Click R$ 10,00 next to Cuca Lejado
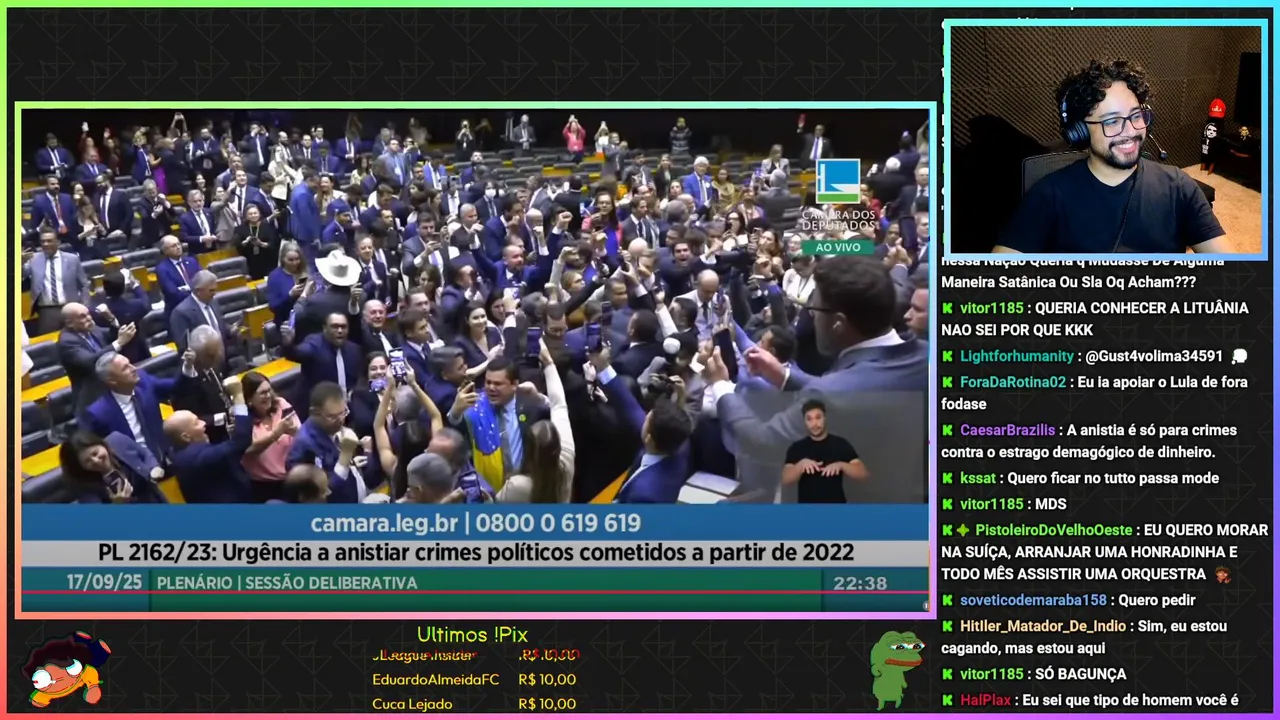The width and height of the screenshot is (1280, 720). pyautogui.click(x=547, y=704)
